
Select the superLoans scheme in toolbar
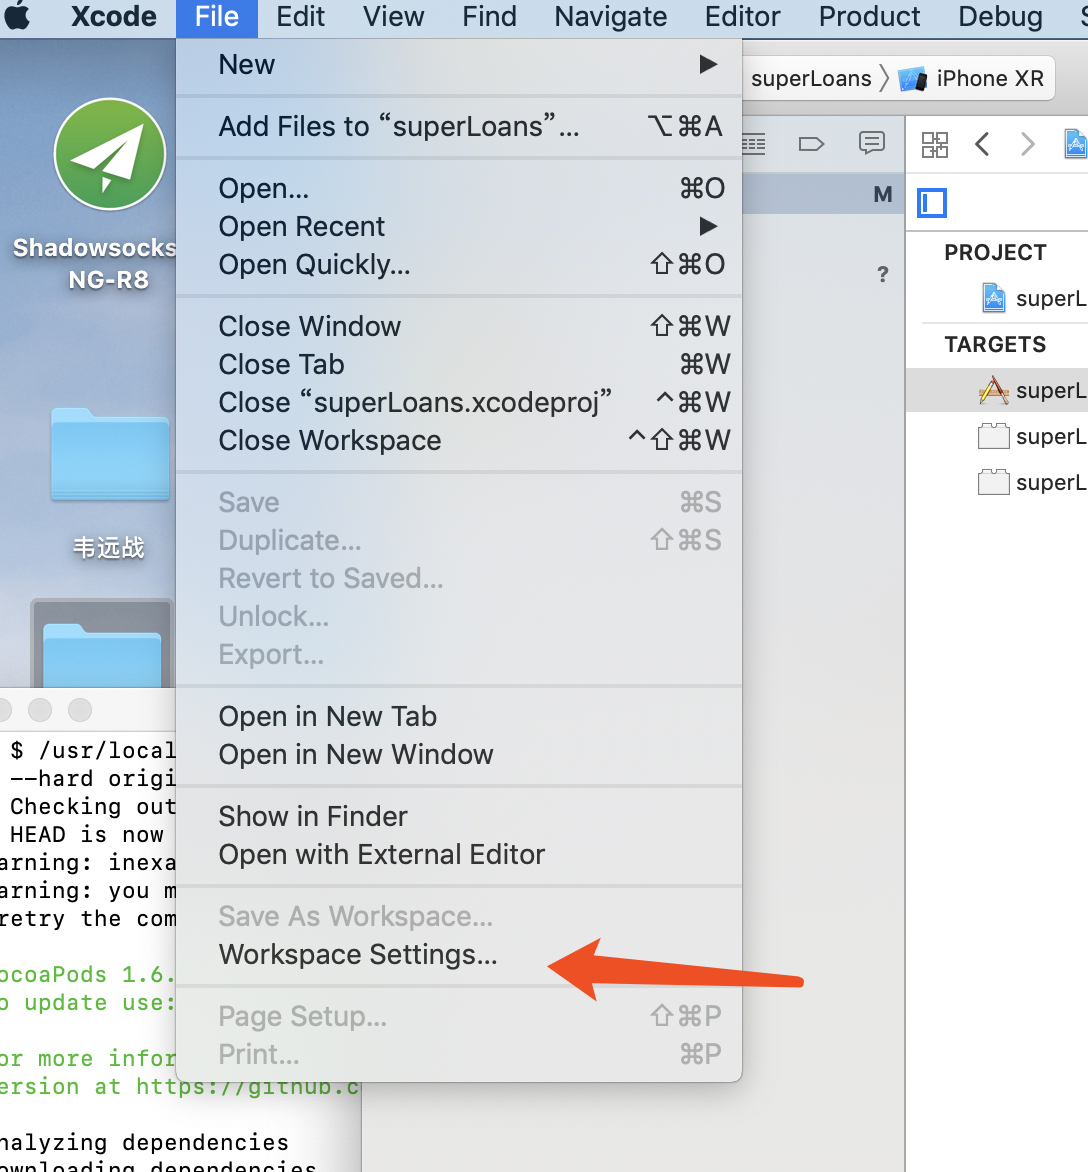[811, 78]
